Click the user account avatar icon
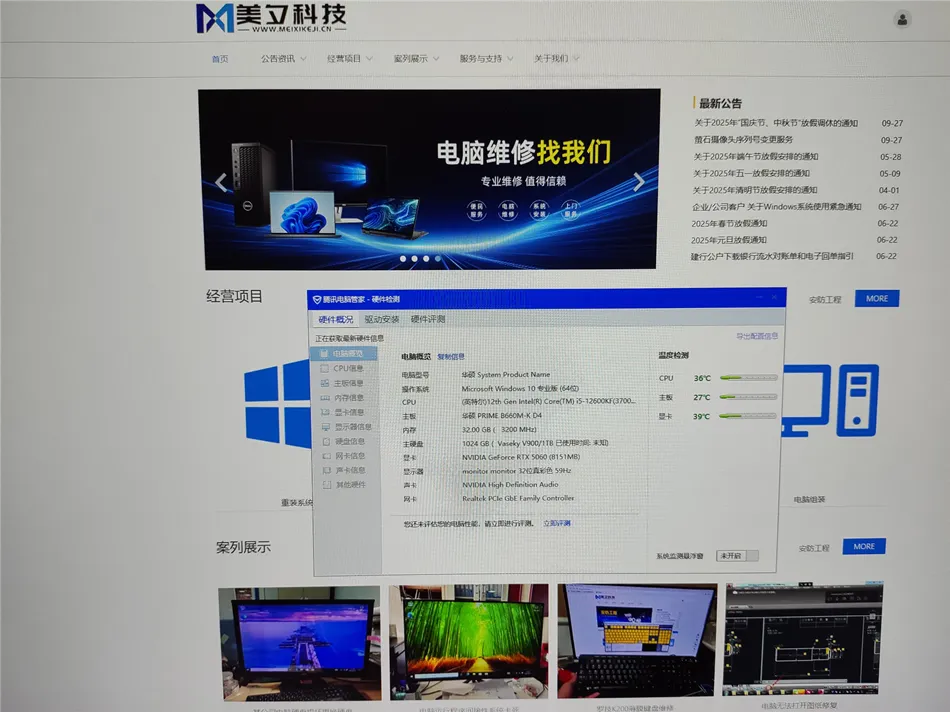Viewport: 950px width, 712px height. (x=903, y=19)
